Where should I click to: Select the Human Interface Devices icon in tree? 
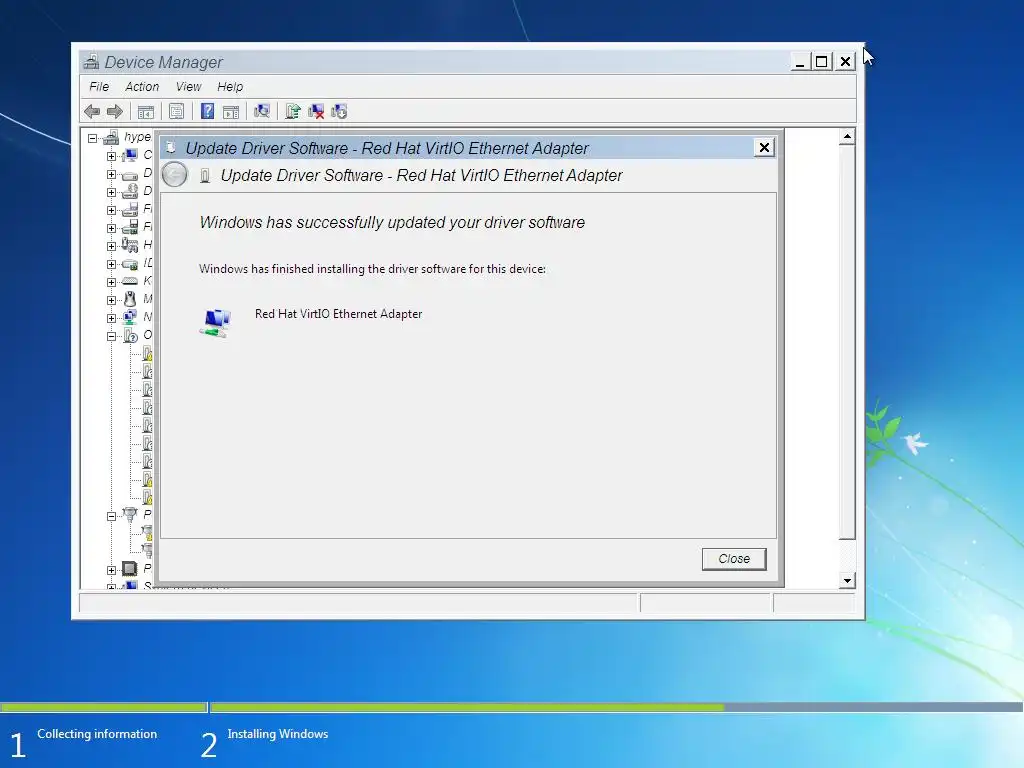(x=130, y=245)
